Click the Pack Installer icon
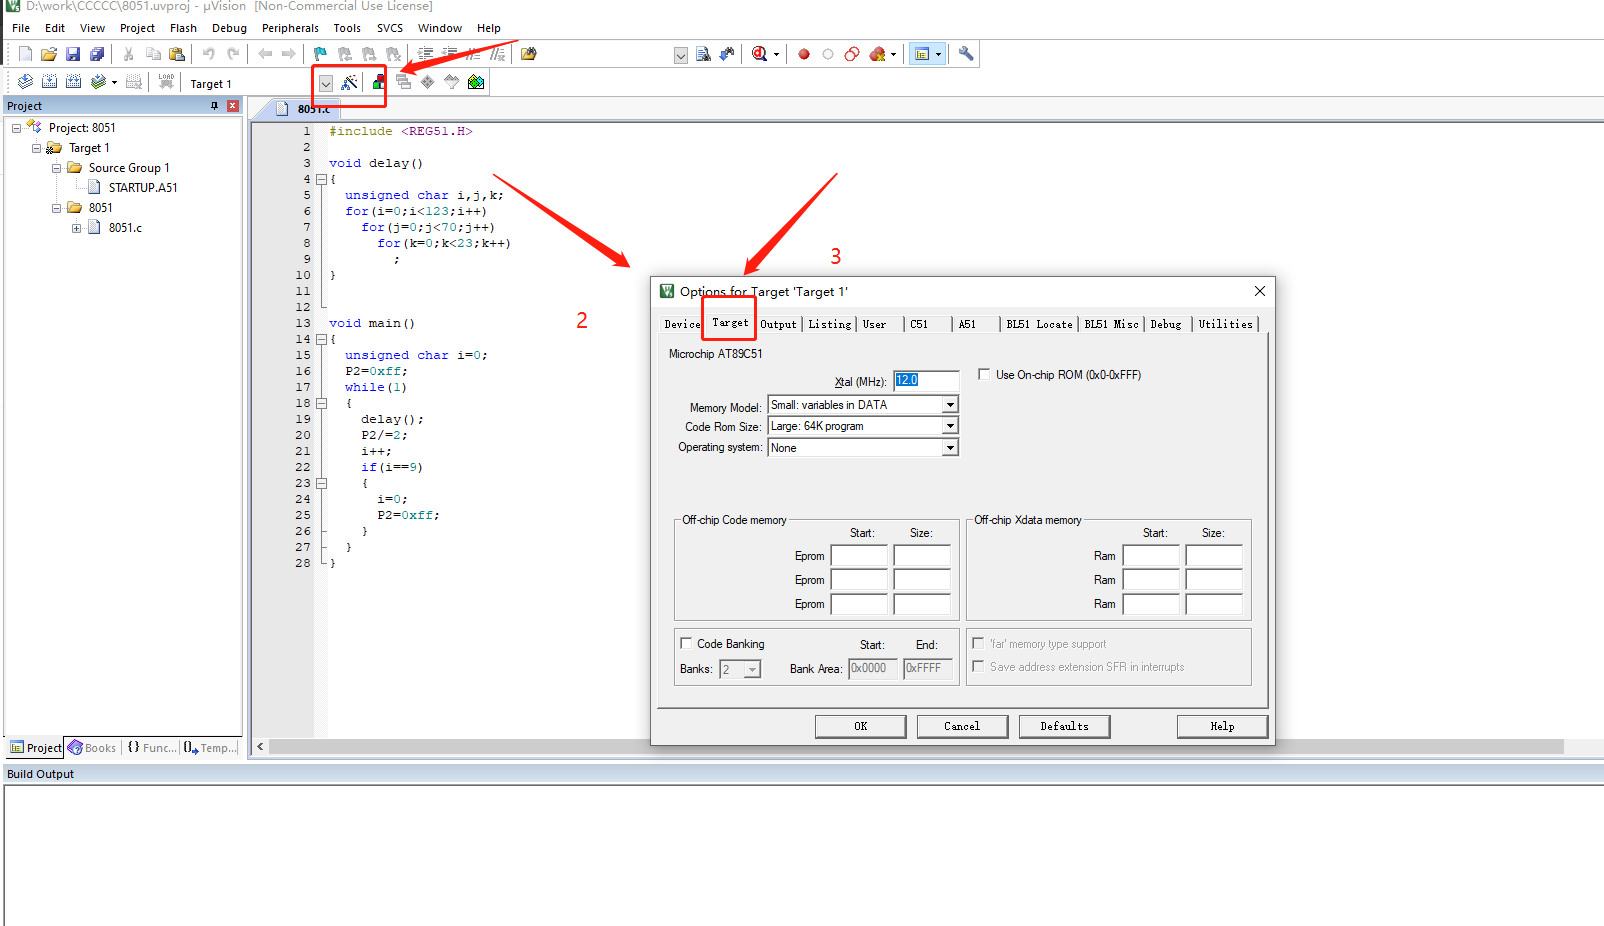 tap(476, 82)
